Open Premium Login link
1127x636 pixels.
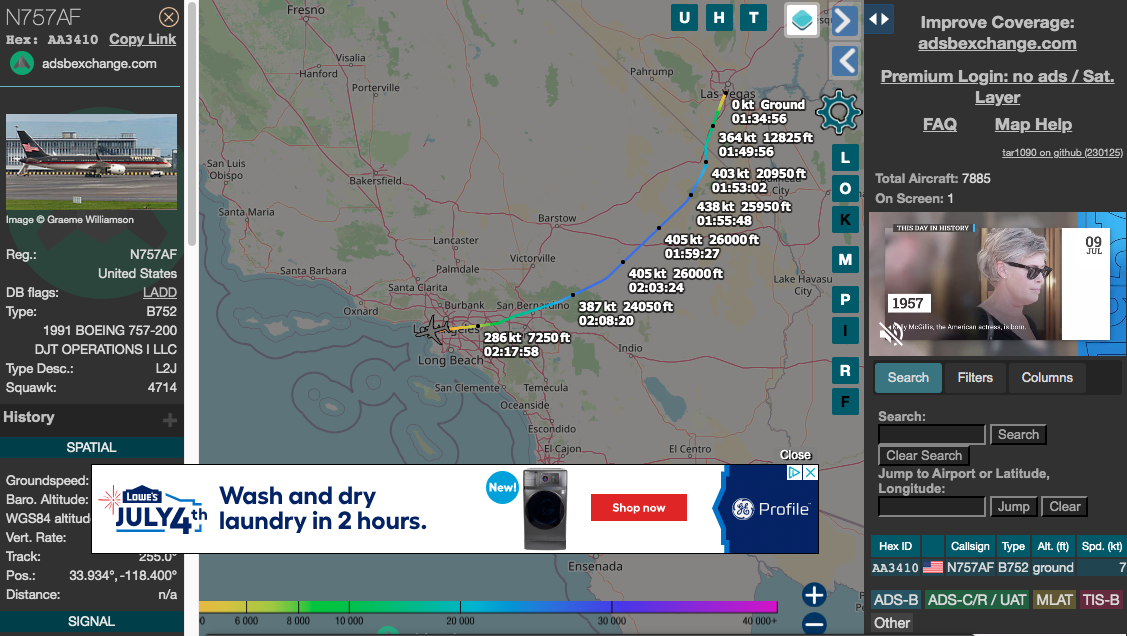997,86
